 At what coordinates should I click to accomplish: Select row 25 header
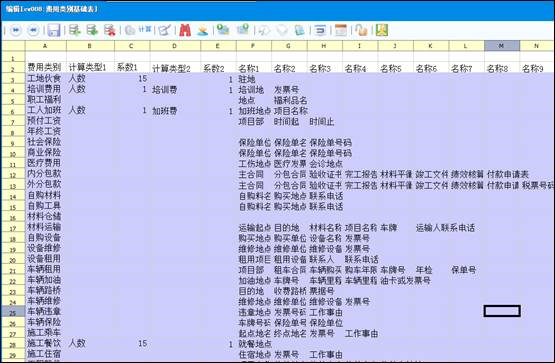coord(13,312)
